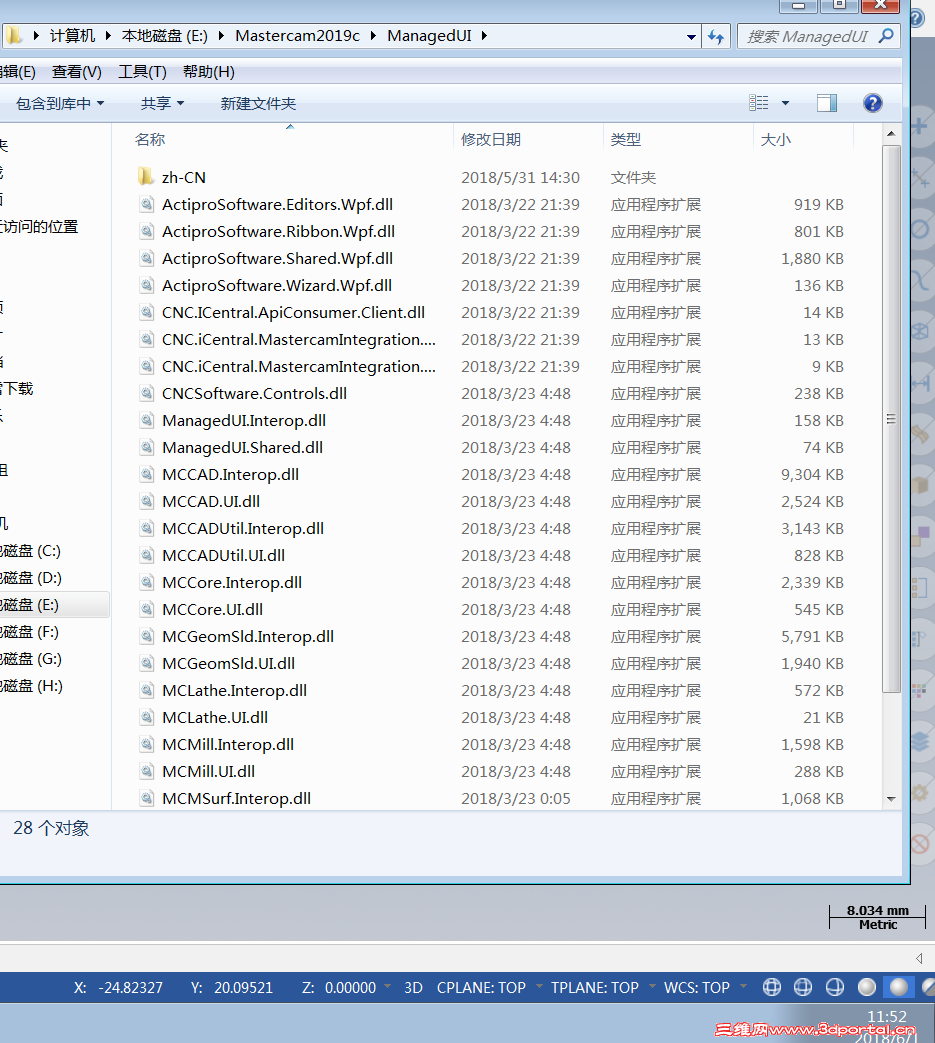
Task: Sort by the 名称 column header
Action: click(x=150, y=140)
